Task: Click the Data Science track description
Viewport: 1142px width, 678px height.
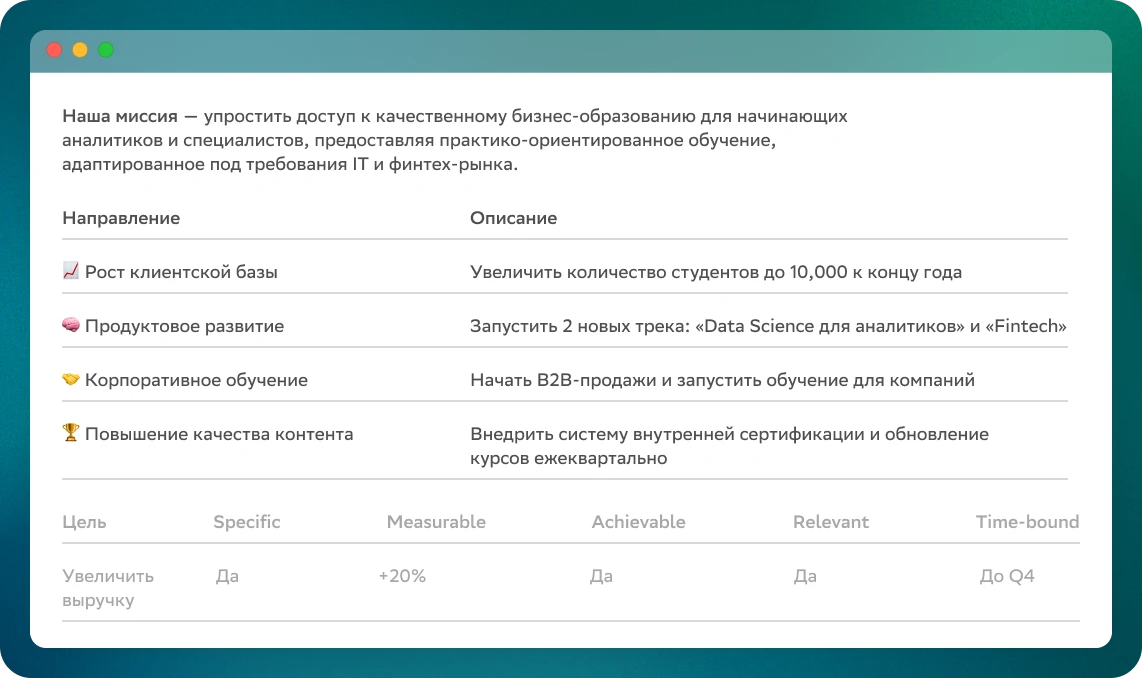Action: click(768, 326)
